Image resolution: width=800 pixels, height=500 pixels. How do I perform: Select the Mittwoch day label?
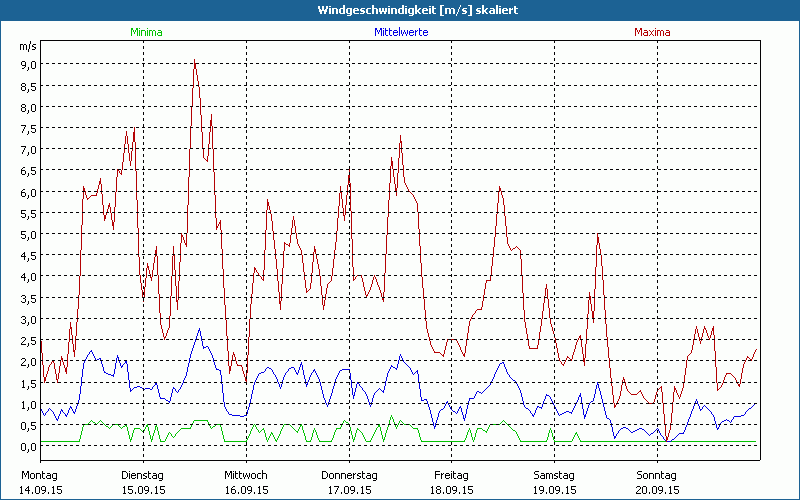pyautogui.click(x=245, y=475)
